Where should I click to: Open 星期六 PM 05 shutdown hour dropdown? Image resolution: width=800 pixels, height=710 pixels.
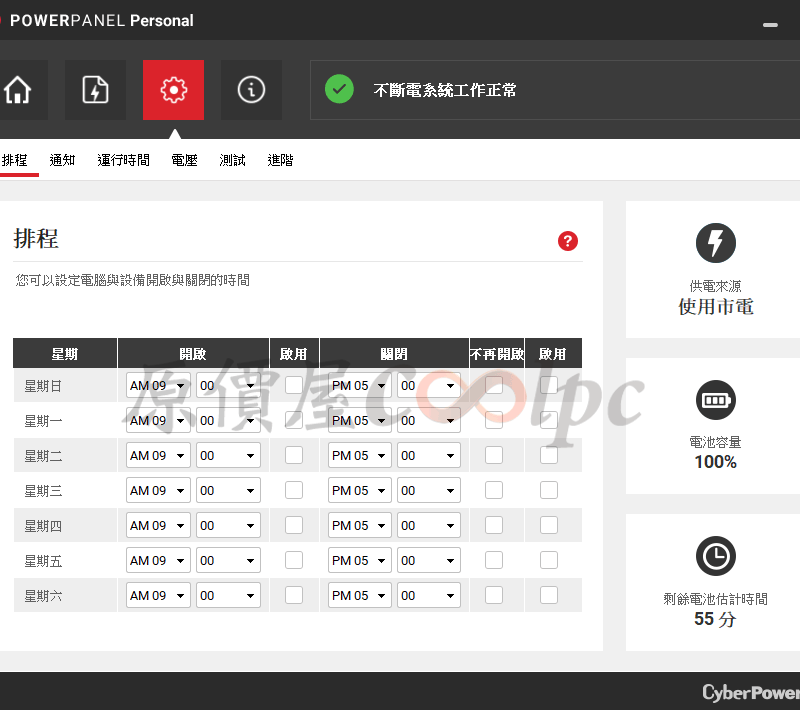360,595
